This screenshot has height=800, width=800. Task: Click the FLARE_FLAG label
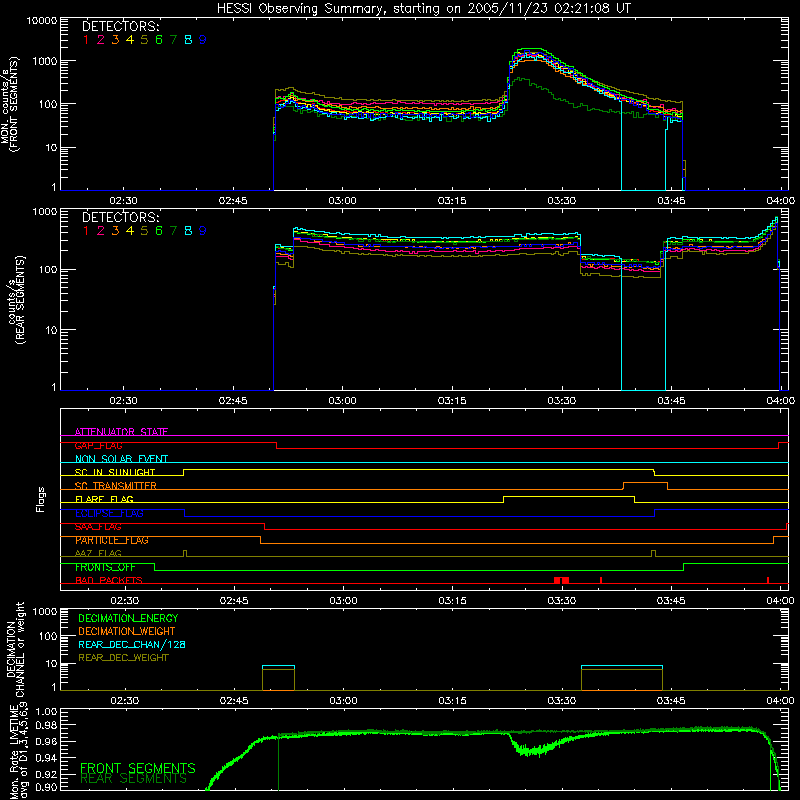[x=104, y=499]
